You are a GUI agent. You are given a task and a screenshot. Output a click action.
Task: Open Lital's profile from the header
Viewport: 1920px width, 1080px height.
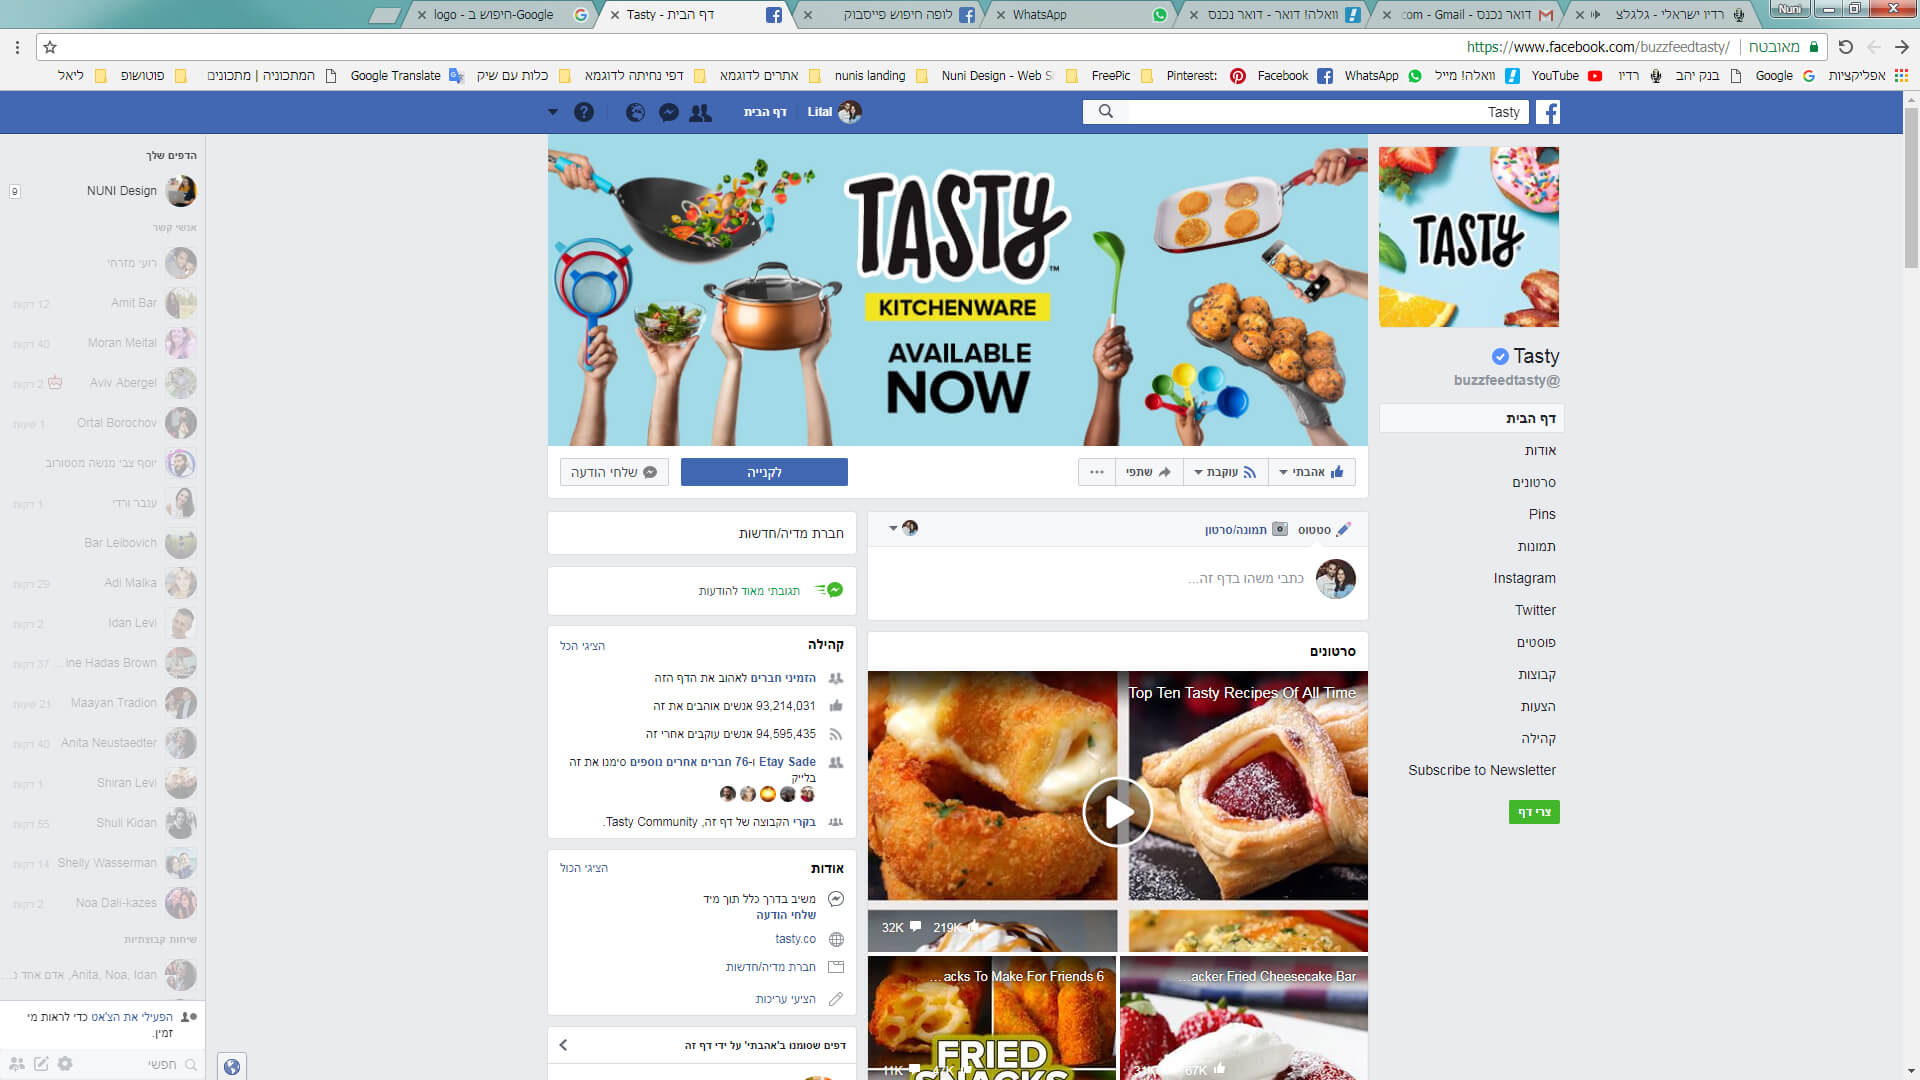[x=834, y=112]
